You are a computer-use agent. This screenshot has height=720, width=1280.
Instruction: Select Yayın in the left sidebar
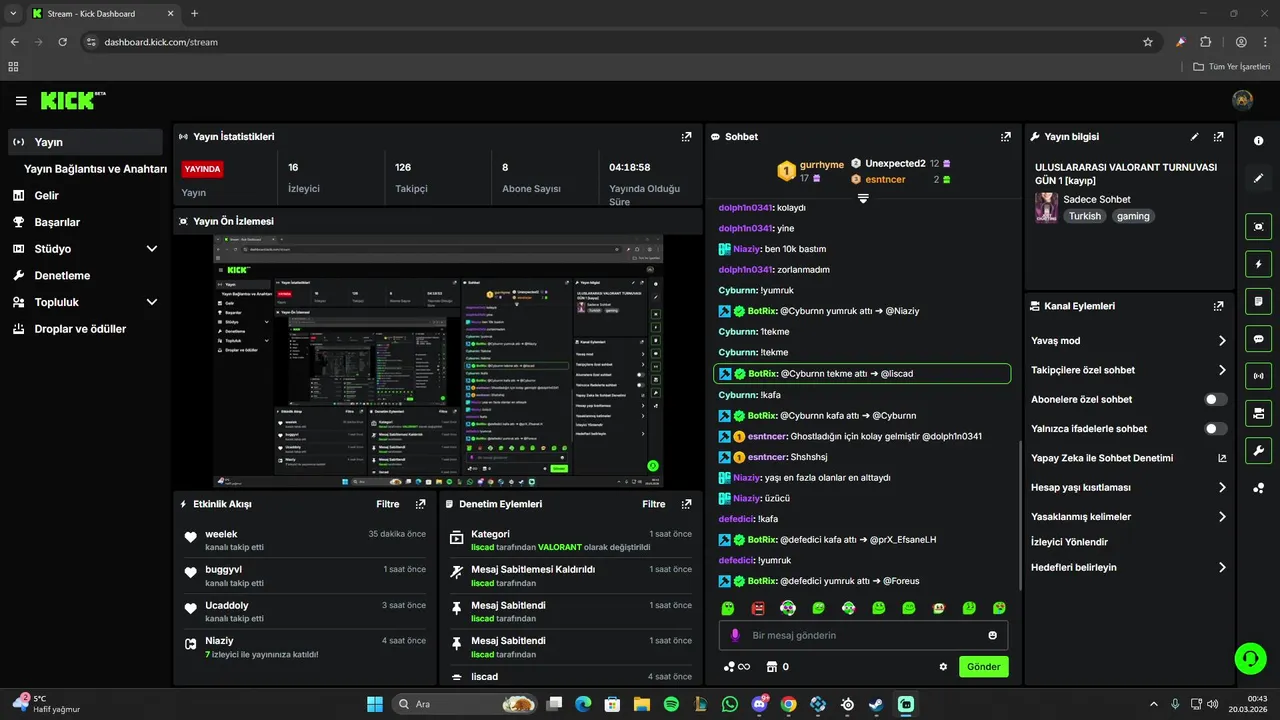click(85, 142)
